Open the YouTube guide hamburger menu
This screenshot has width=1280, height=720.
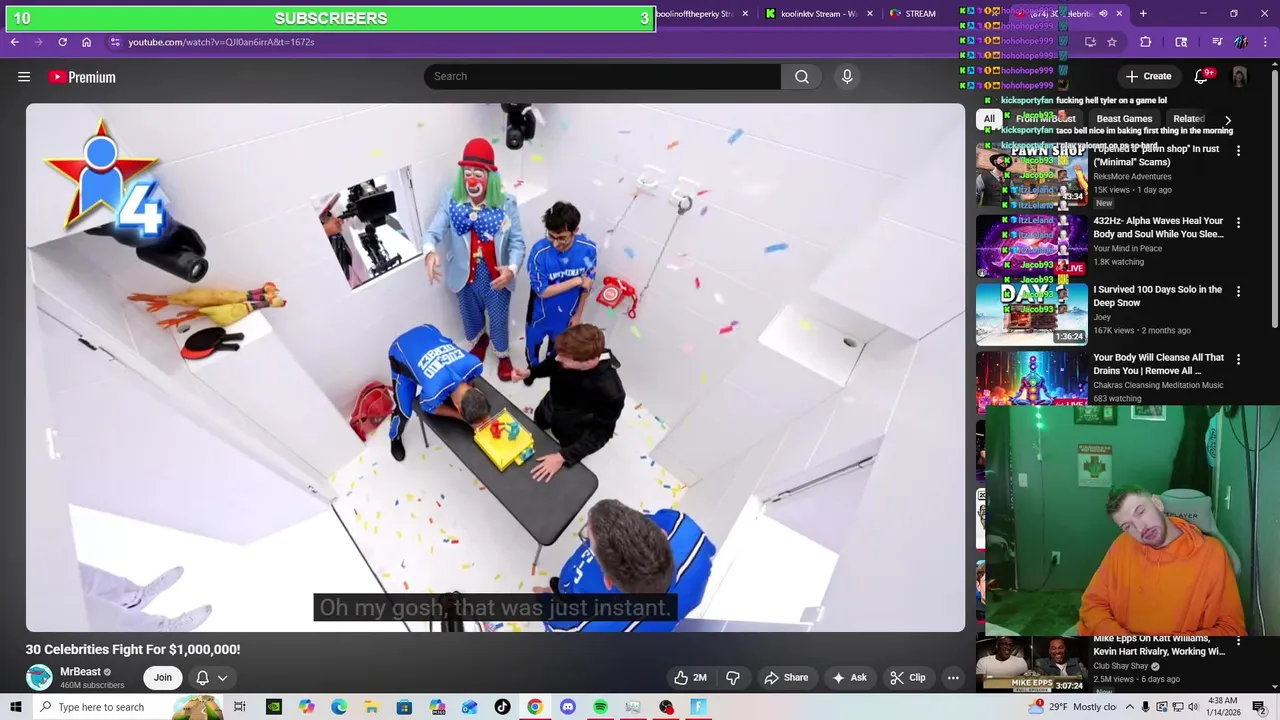pyautogui.click(x=24, y=77)
